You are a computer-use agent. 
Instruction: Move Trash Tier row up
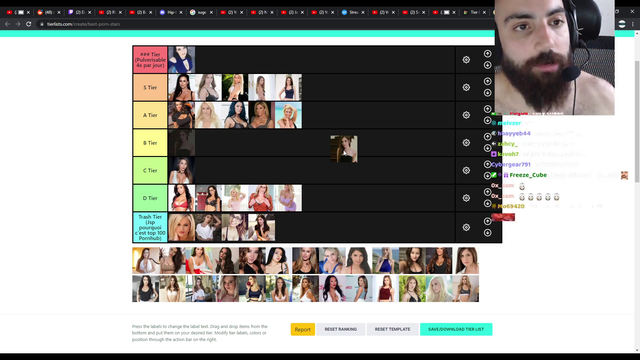tap(487, 221)
